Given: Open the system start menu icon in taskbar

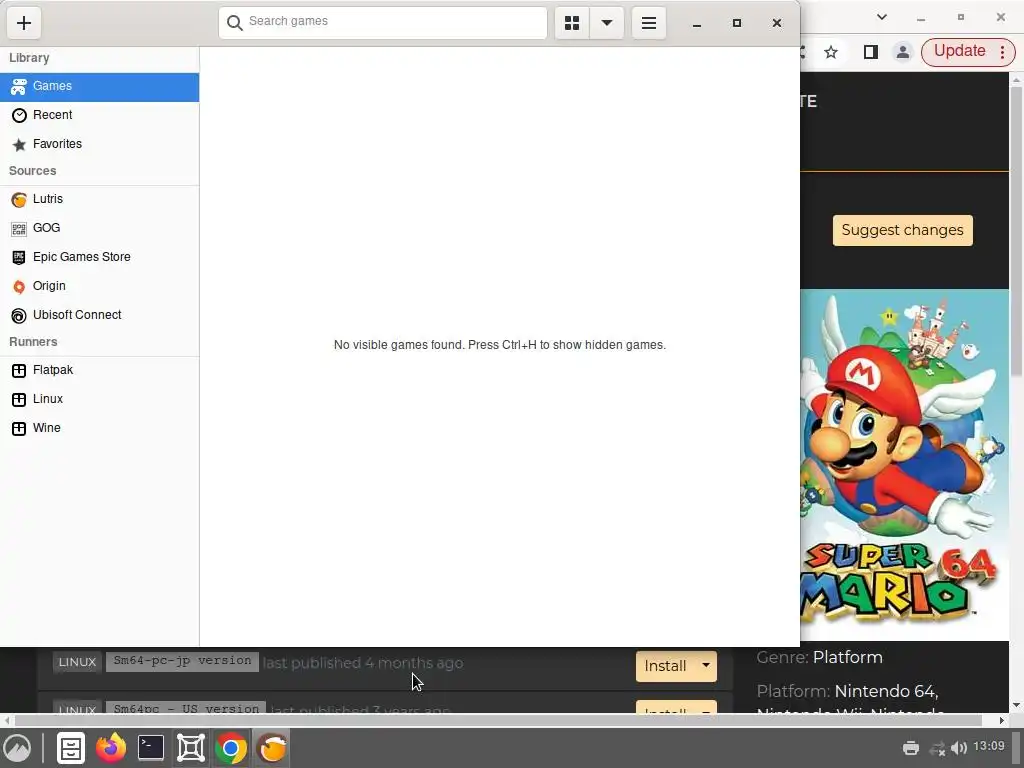Looking at the screenshot, I should 18,748.
